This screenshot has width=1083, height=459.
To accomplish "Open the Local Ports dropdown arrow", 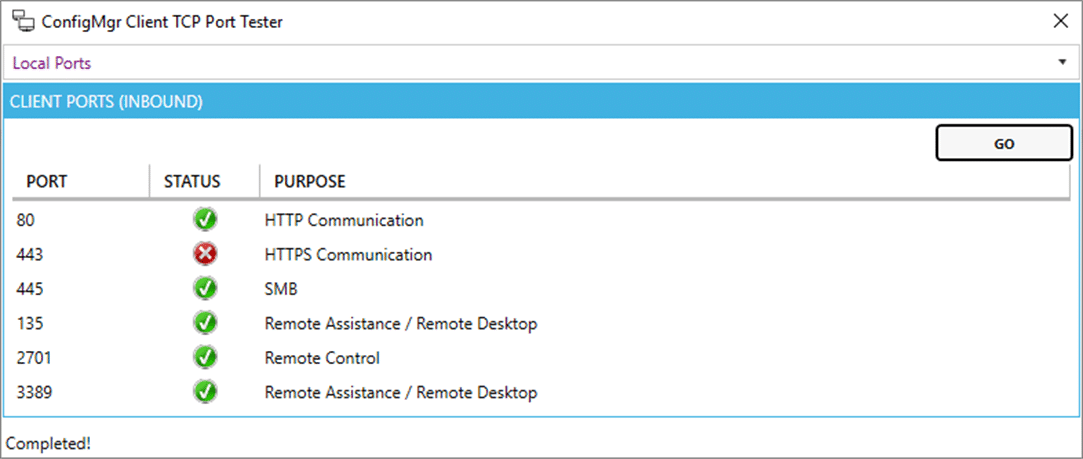I will coord(1062,63).
